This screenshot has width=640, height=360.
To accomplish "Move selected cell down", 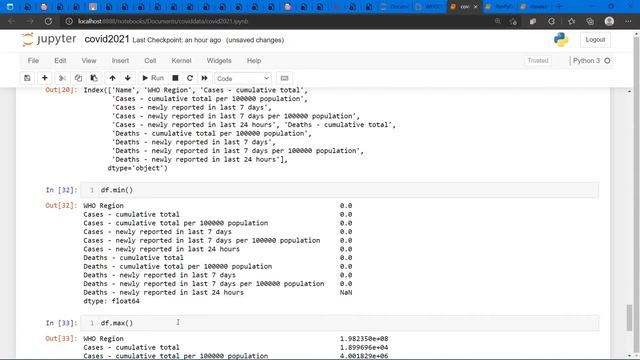I will 128,78.
